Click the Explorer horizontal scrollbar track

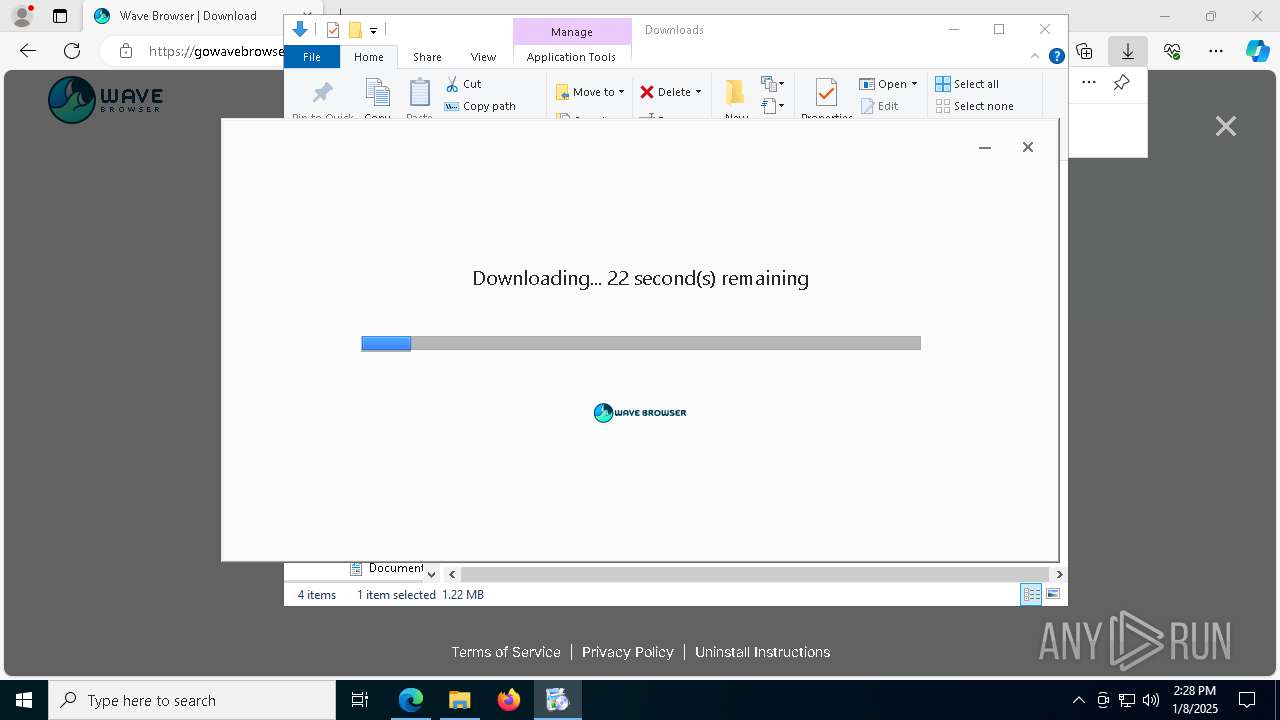click(x=755, y=574)
